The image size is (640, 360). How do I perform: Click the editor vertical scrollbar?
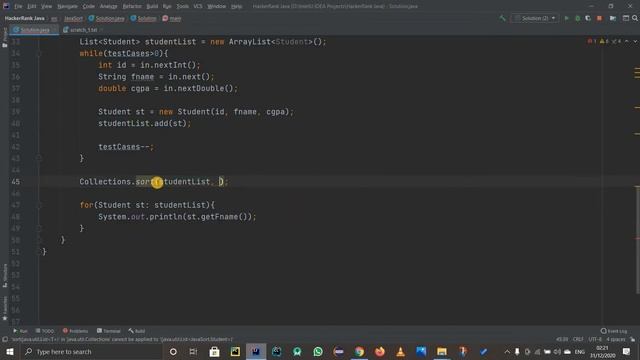coord(638,240)
